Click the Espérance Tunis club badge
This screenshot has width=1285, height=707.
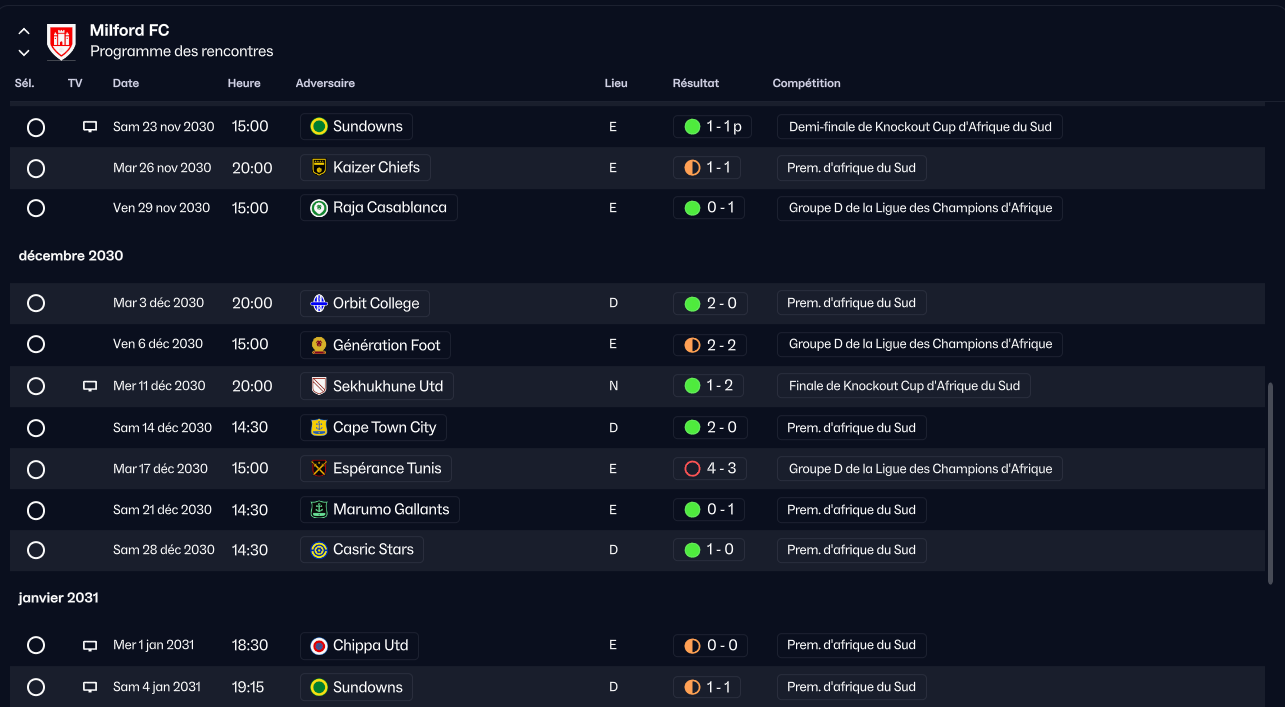coord(319,468)
